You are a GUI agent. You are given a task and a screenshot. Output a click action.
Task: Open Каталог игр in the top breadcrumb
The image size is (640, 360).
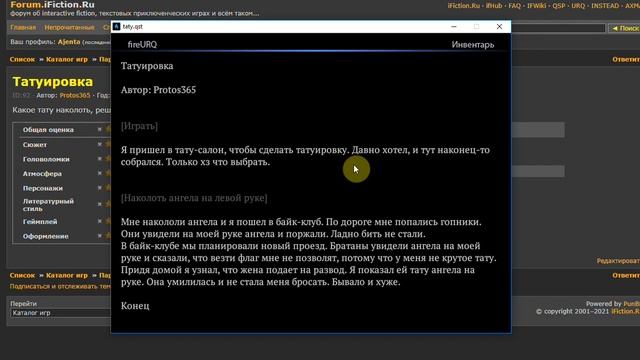tap(67, 59)
